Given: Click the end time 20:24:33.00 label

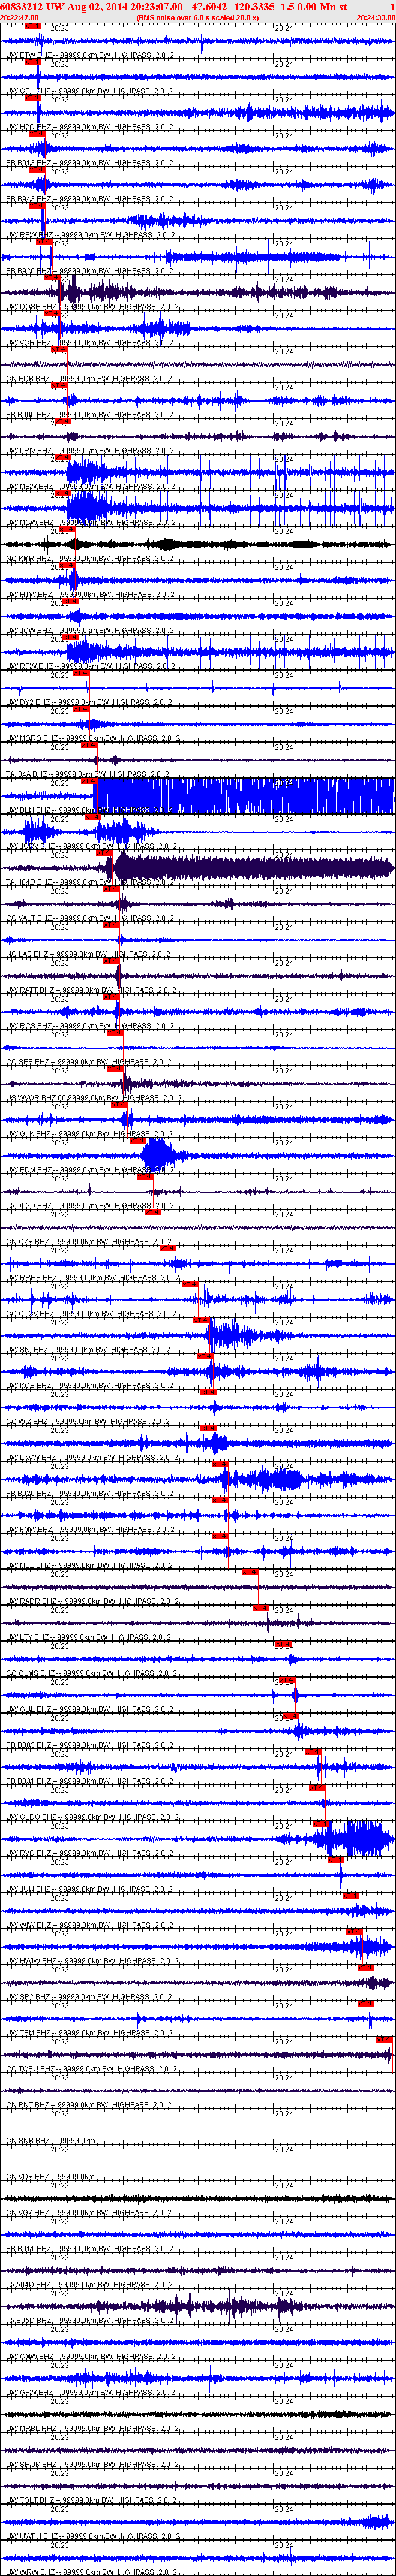Looking at the screenshot, I should 375,18.
